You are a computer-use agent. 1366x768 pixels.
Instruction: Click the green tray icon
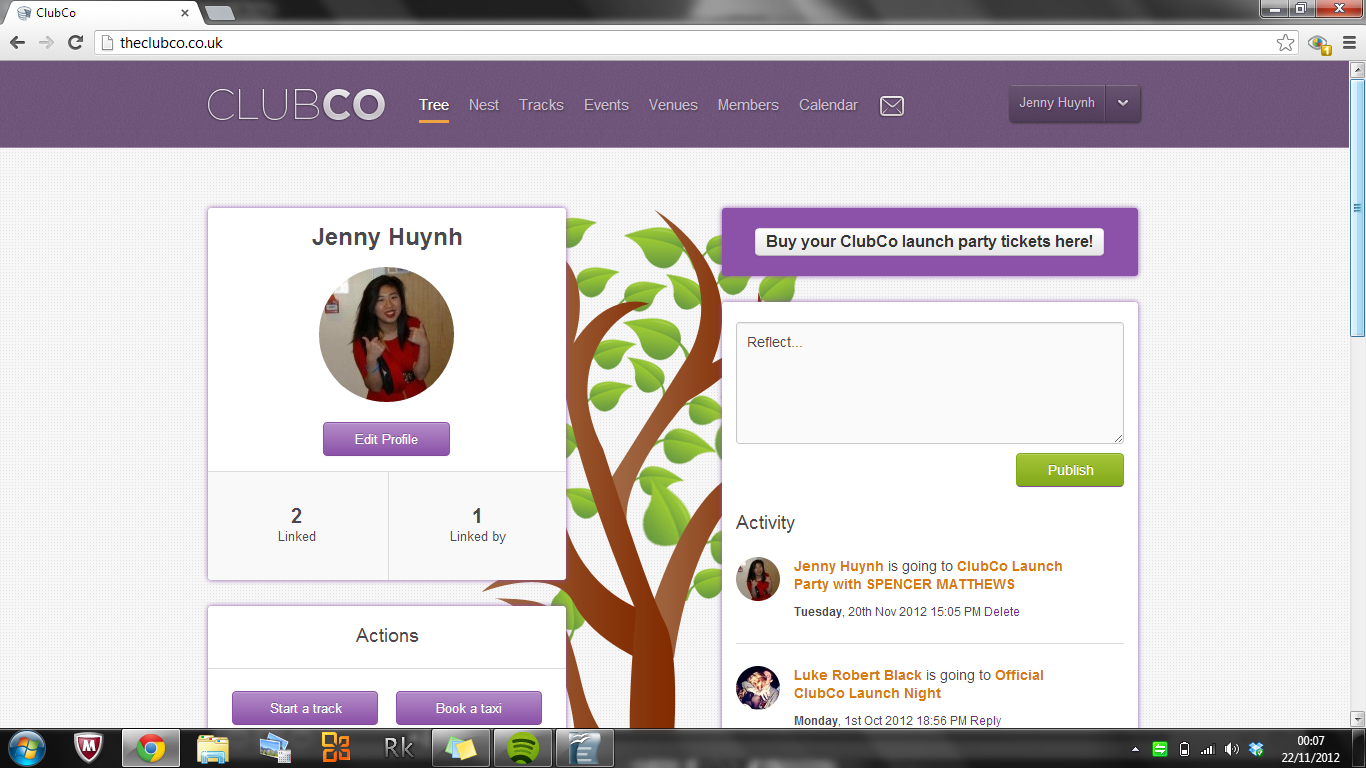(x=1160, y=749)
